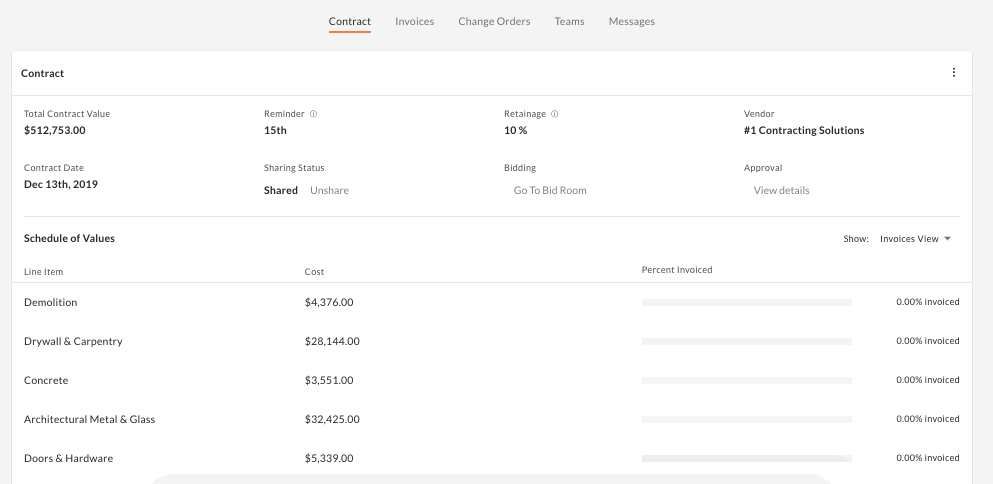This screenshot has width=993, height=484.
Task: Select the Drywall & Carpentry line item
Action: click(73, 341)
